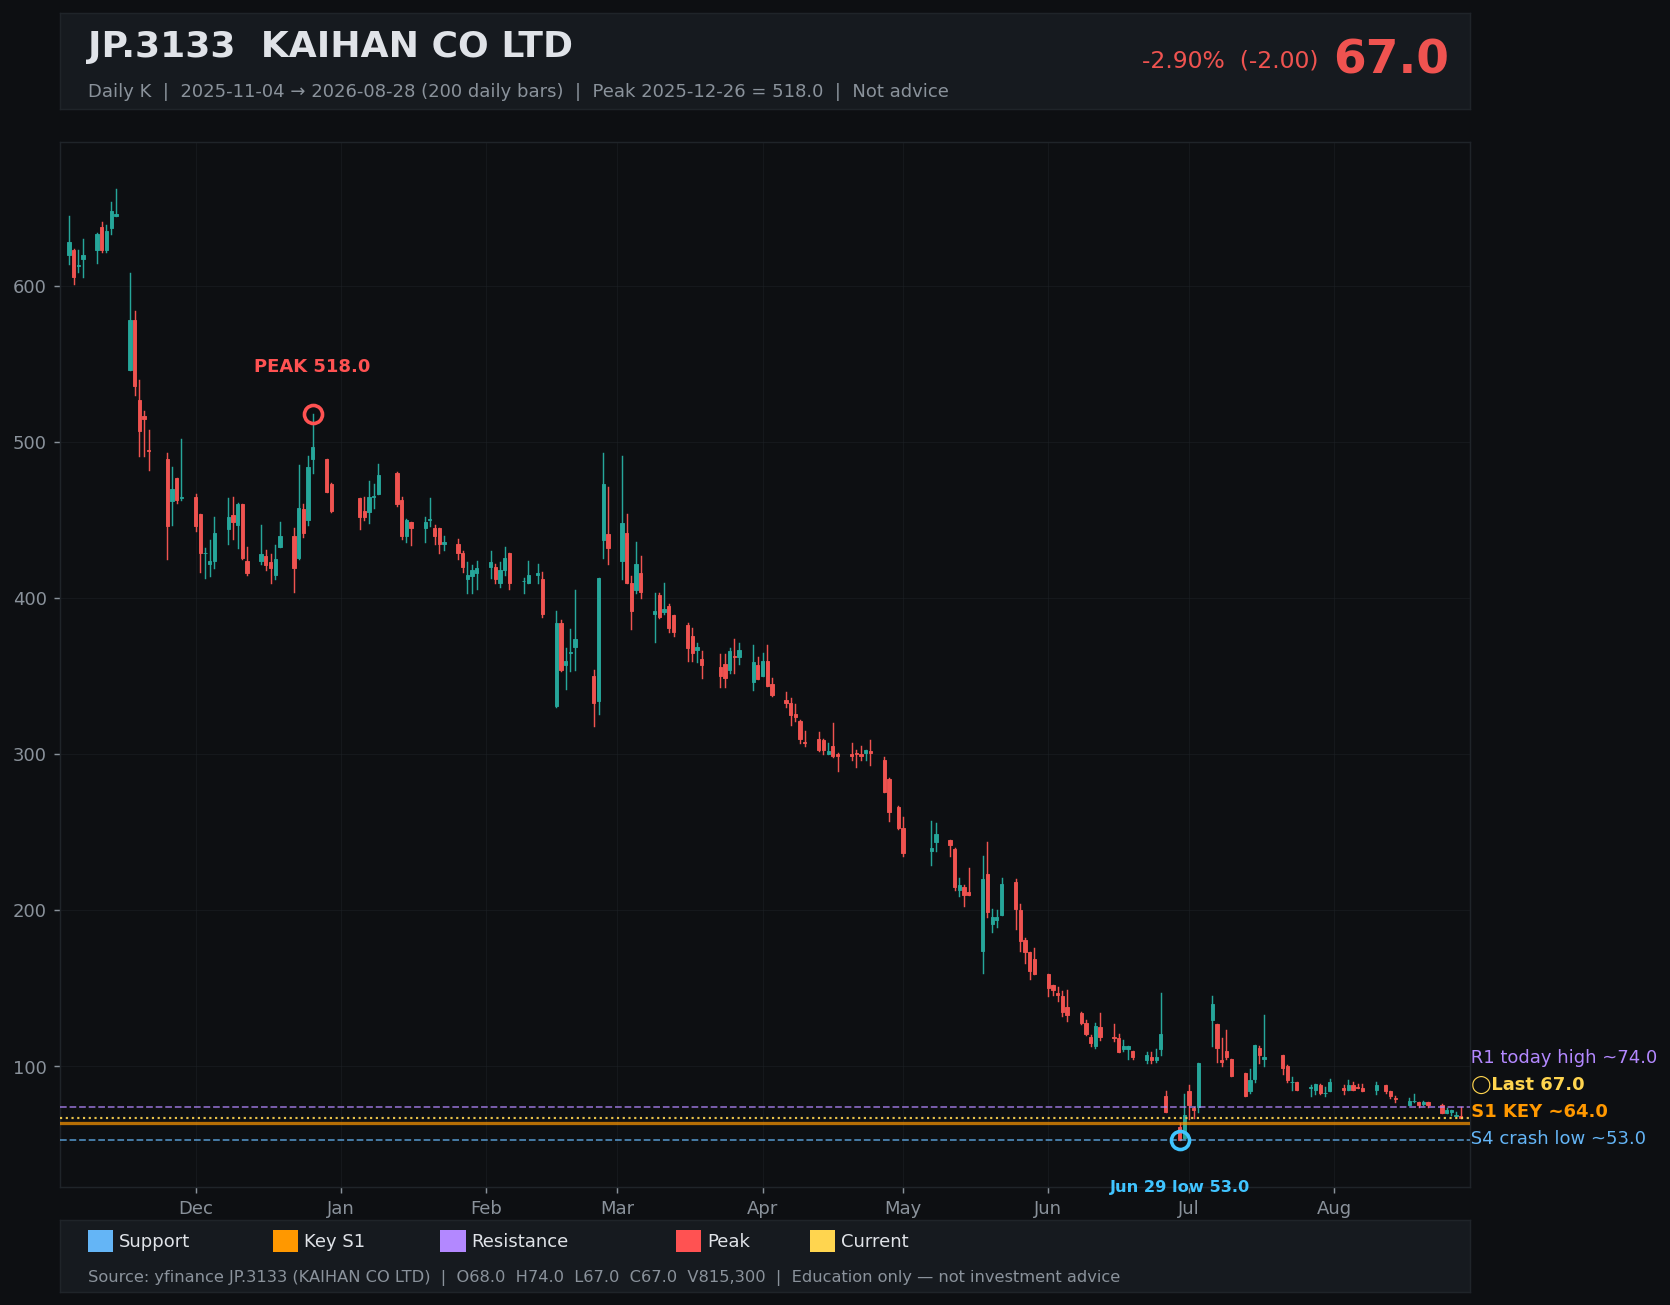Click the 200 y-axis price label

pos(30,911)
